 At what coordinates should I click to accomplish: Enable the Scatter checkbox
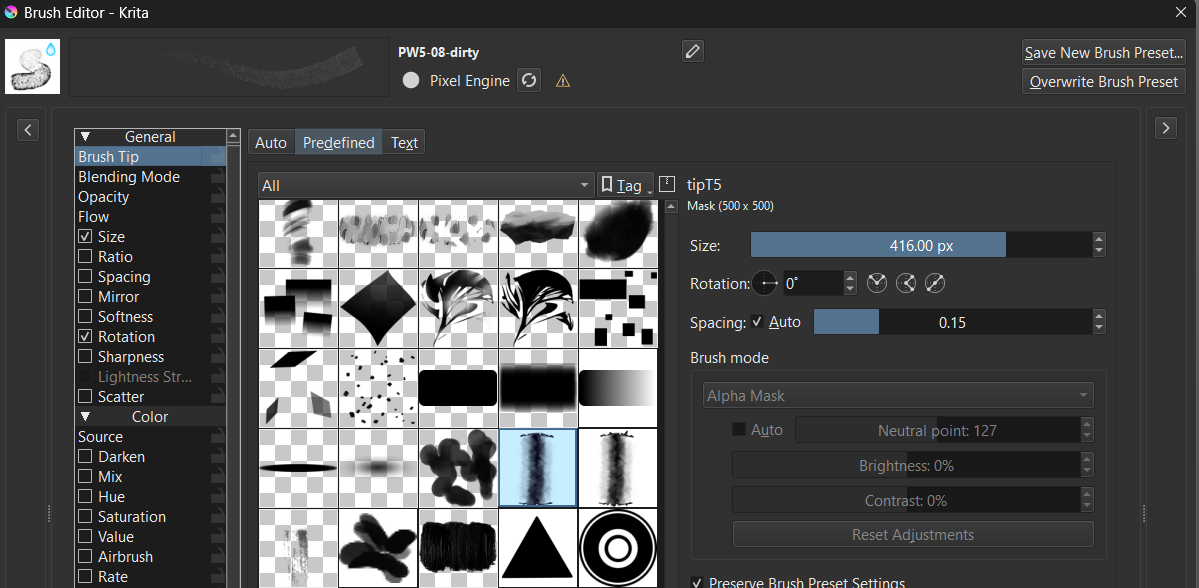tap(85, 397)
